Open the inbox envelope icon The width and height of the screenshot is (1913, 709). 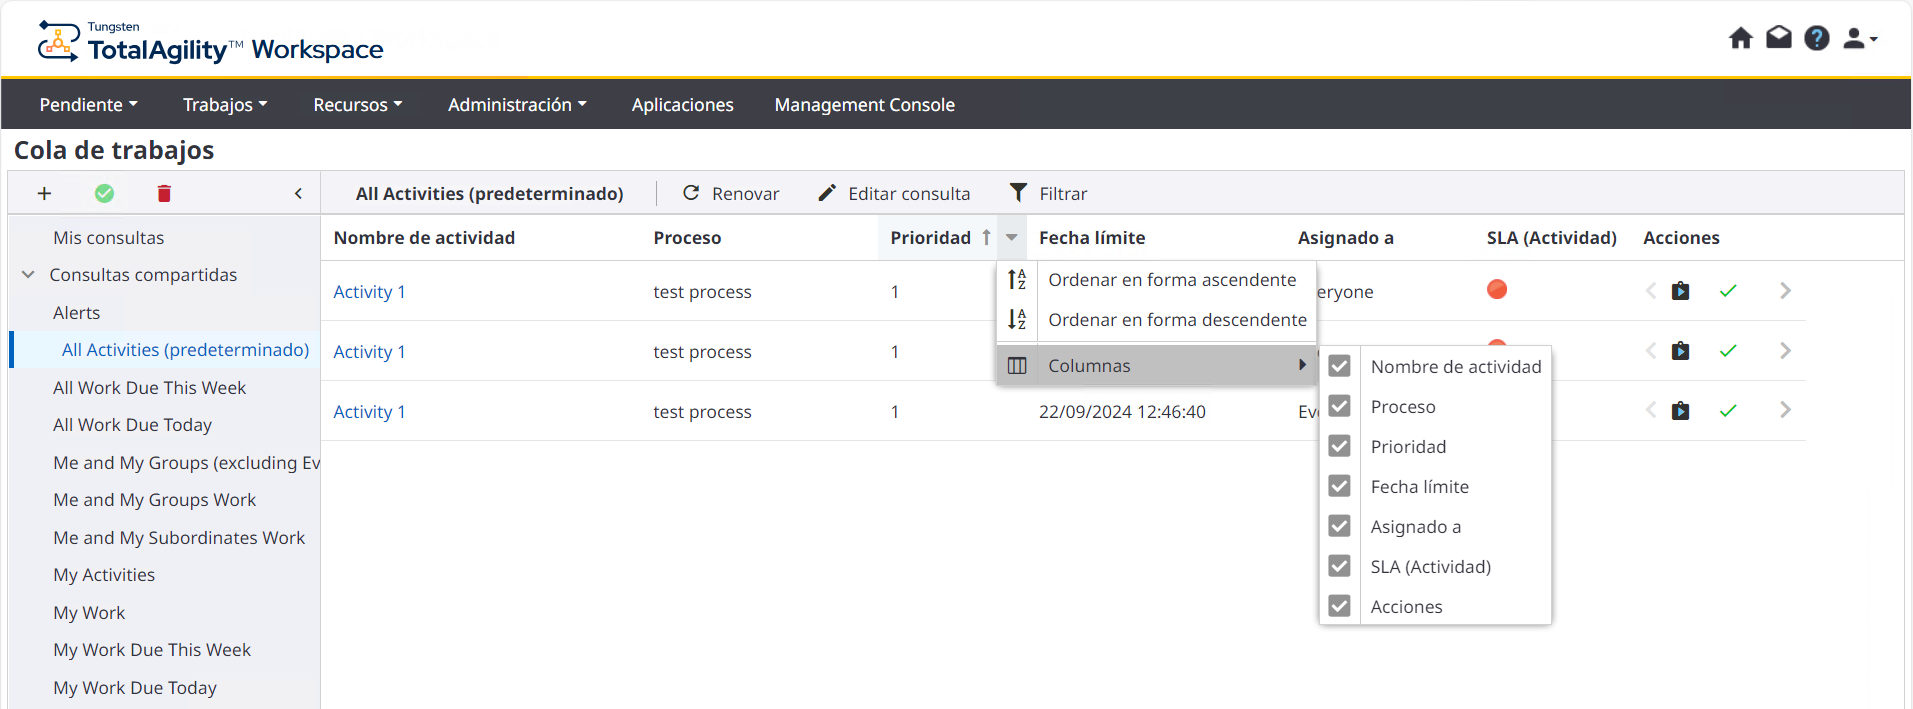point(1778,38)
